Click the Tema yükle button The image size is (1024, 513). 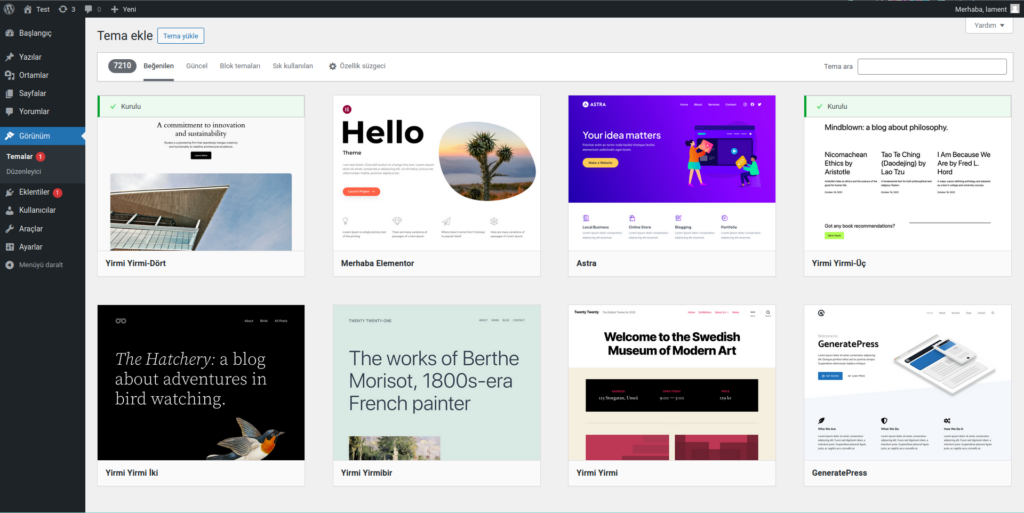(180, 36)
